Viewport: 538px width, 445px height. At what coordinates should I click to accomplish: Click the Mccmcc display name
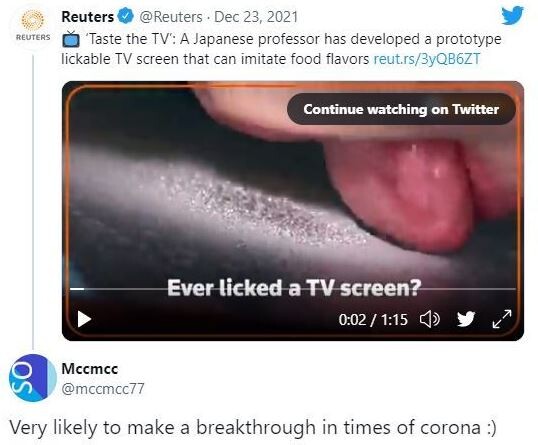pos(90,369)
